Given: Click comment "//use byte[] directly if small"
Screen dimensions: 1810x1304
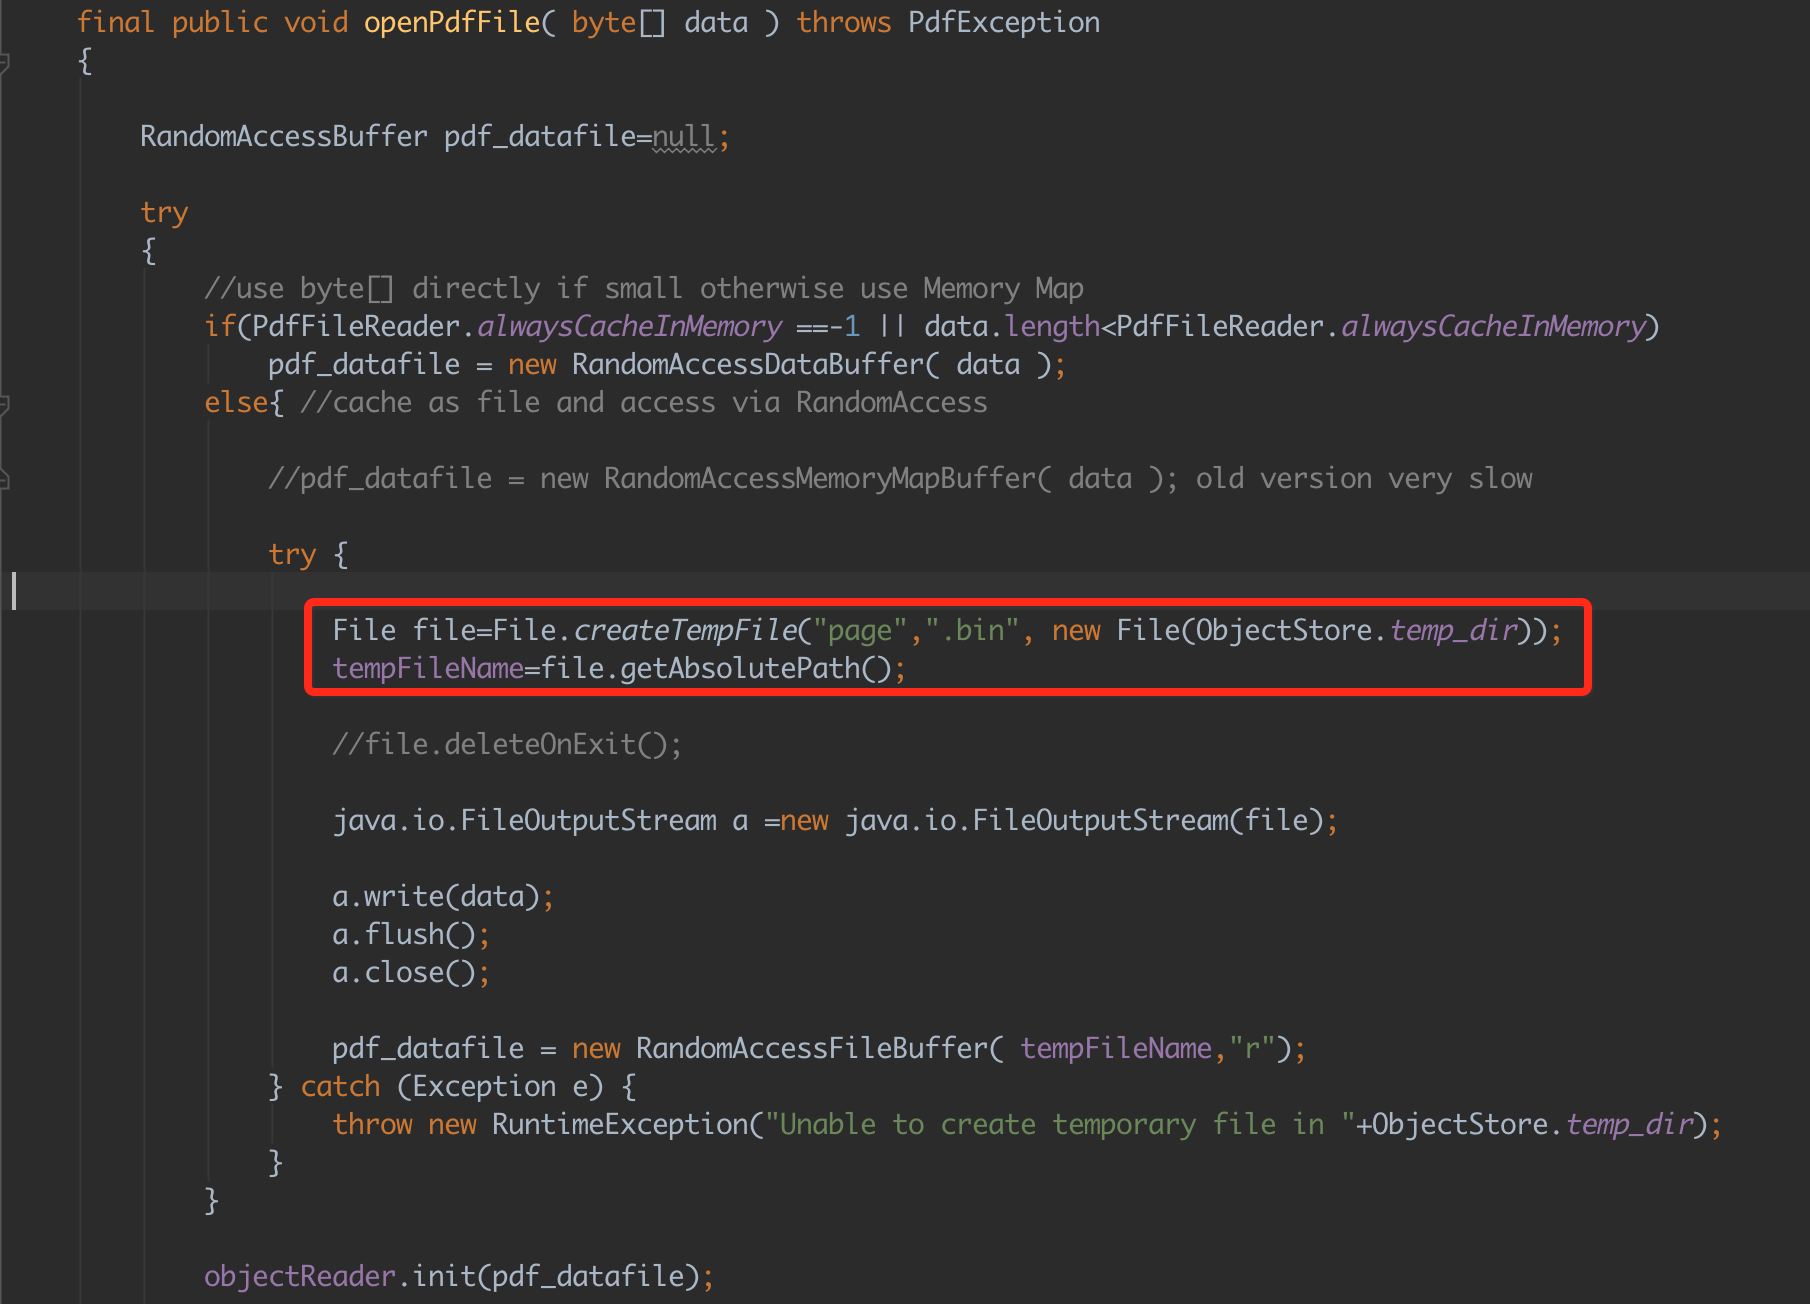Looking at the screenshot, I should point(444,288).
